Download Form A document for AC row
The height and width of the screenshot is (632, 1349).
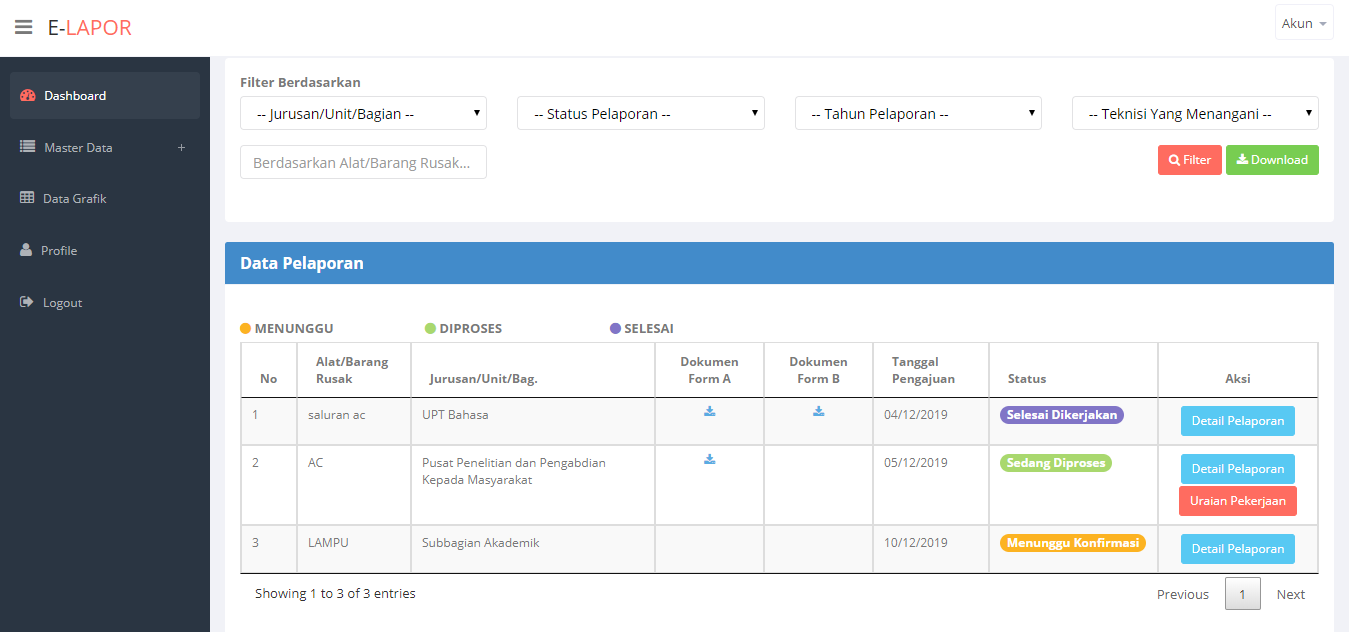click(710, 459)
